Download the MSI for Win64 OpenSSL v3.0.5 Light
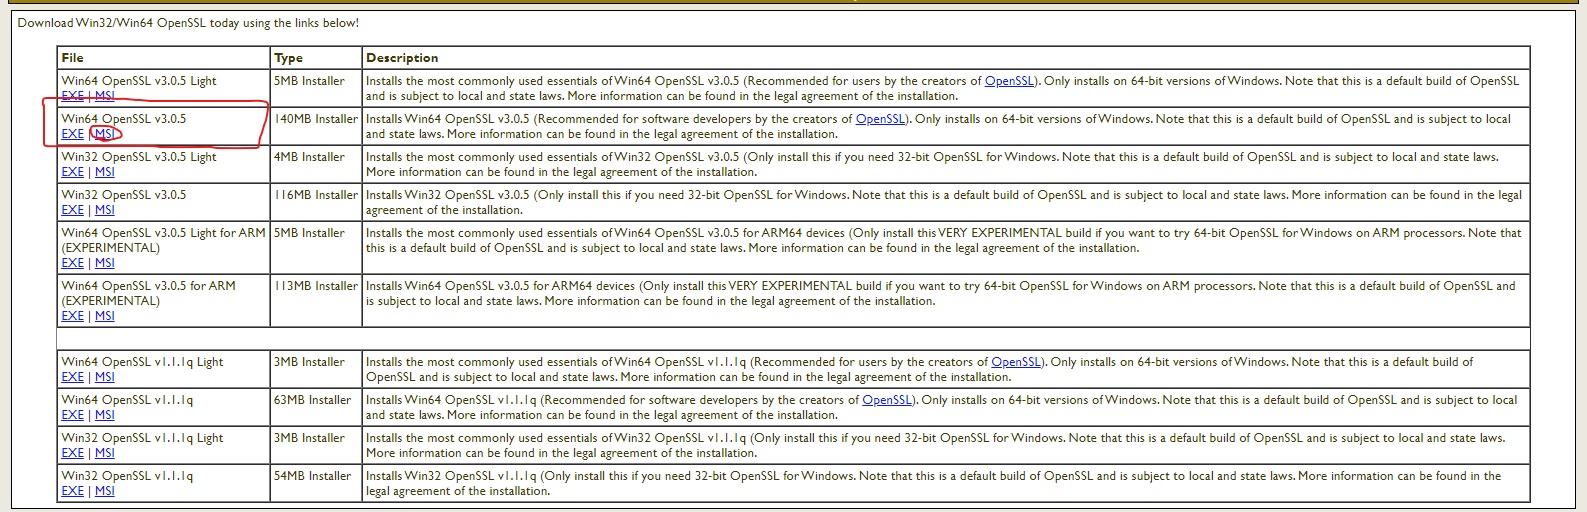 pyautogui.click(x=104, y=96)
